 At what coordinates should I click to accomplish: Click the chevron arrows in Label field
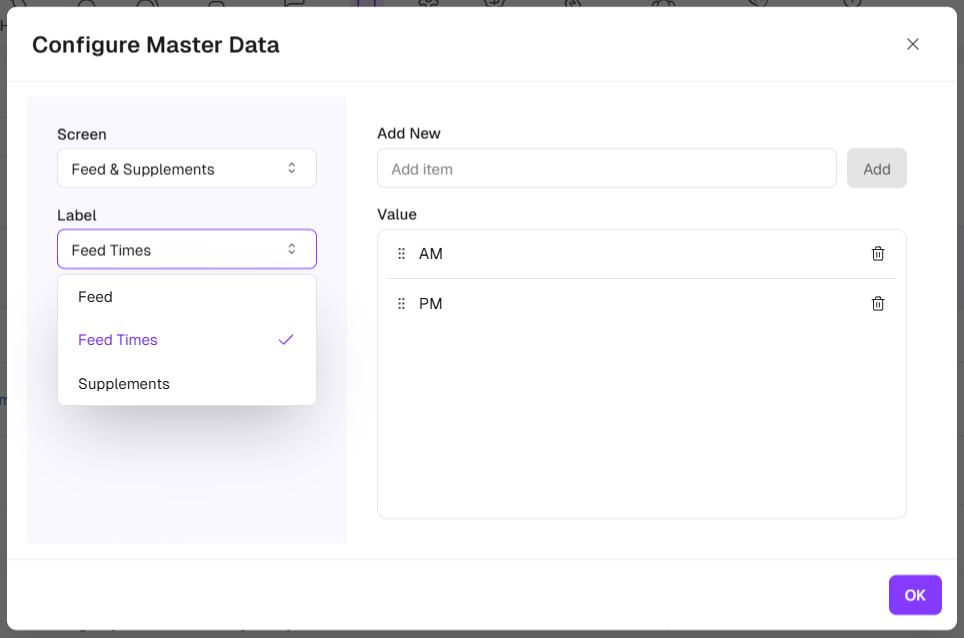292,249
